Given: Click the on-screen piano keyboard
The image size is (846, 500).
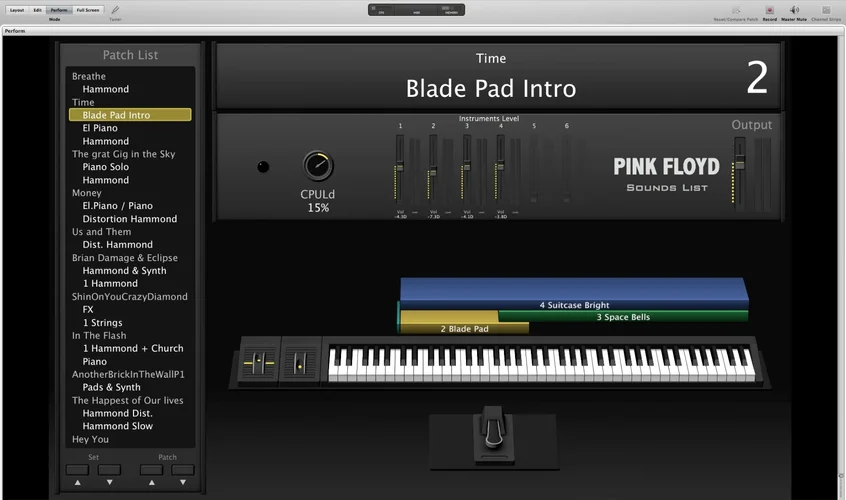Looking at the screenshot, I should coord(541,365).
